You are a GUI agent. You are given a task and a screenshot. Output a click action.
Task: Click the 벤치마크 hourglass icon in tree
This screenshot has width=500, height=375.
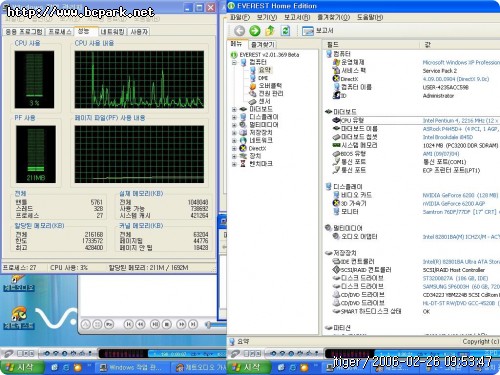[243, 164]
